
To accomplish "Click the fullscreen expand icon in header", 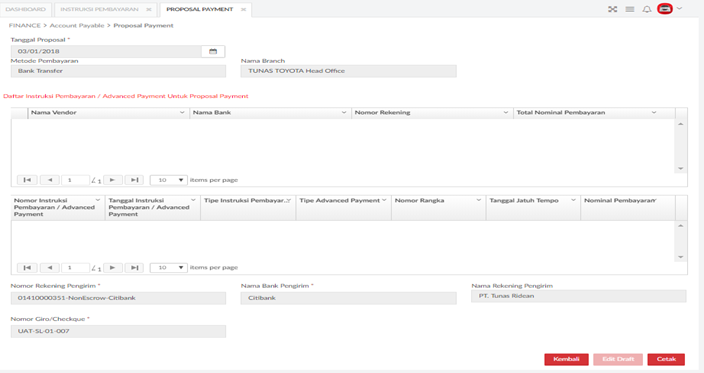I will (x=612, y=9).
